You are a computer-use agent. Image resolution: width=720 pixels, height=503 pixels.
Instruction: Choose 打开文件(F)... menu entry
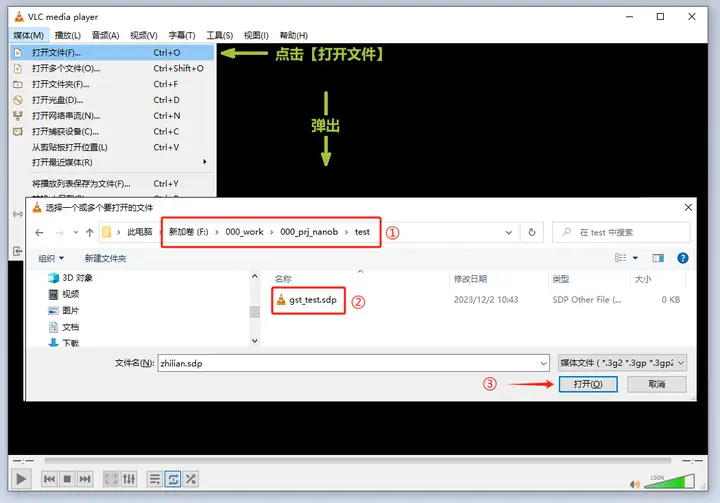[x=112, y=53]
